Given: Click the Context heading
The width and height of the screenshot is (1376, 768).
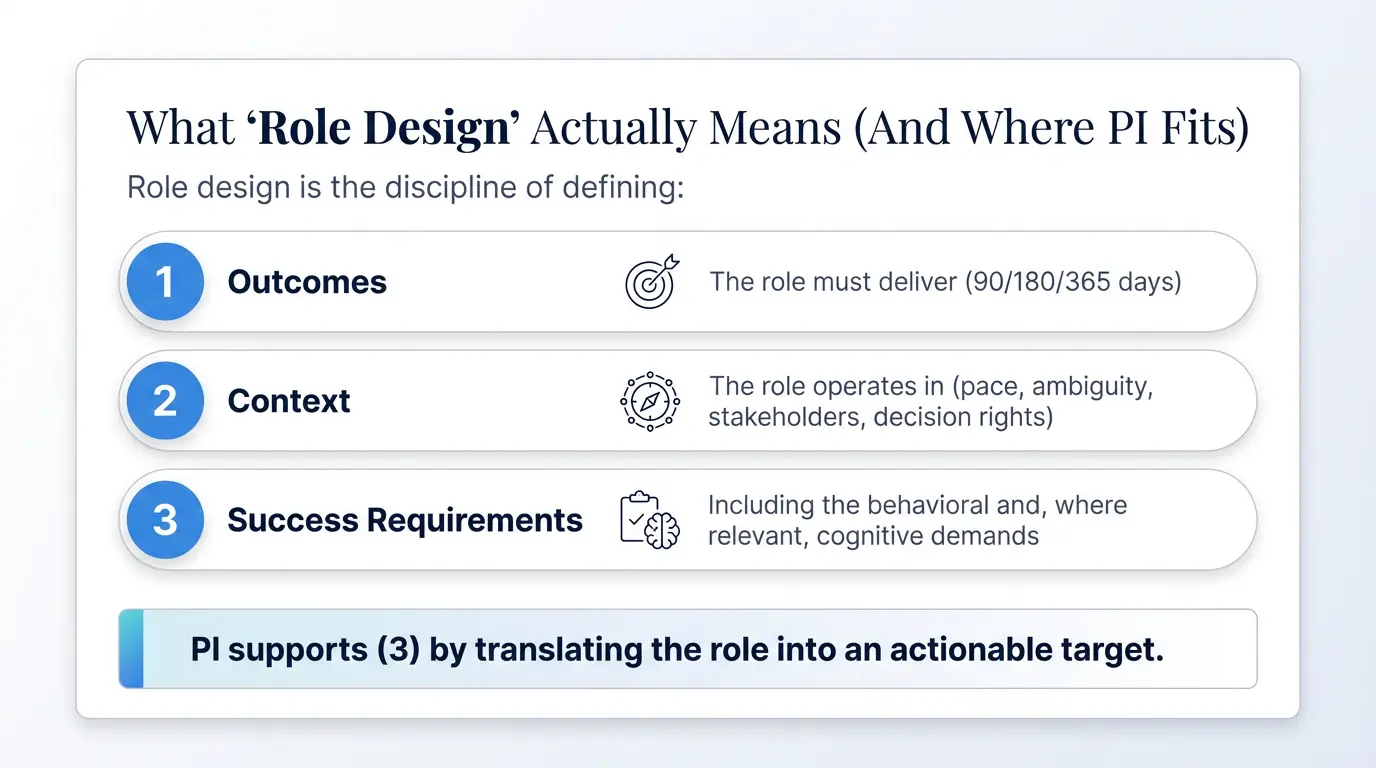Looking at the screenshot, I should [289, 401].
